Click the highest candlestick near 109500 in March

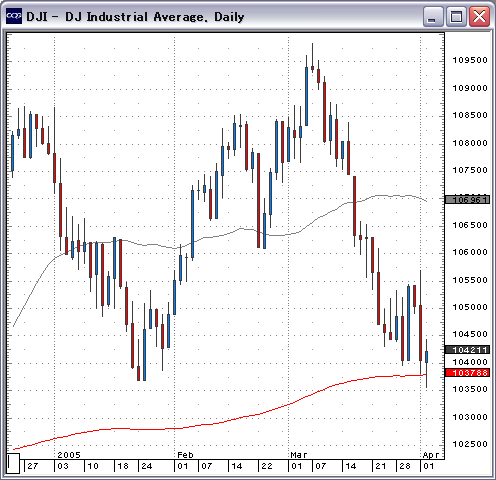tap(312, 68)
